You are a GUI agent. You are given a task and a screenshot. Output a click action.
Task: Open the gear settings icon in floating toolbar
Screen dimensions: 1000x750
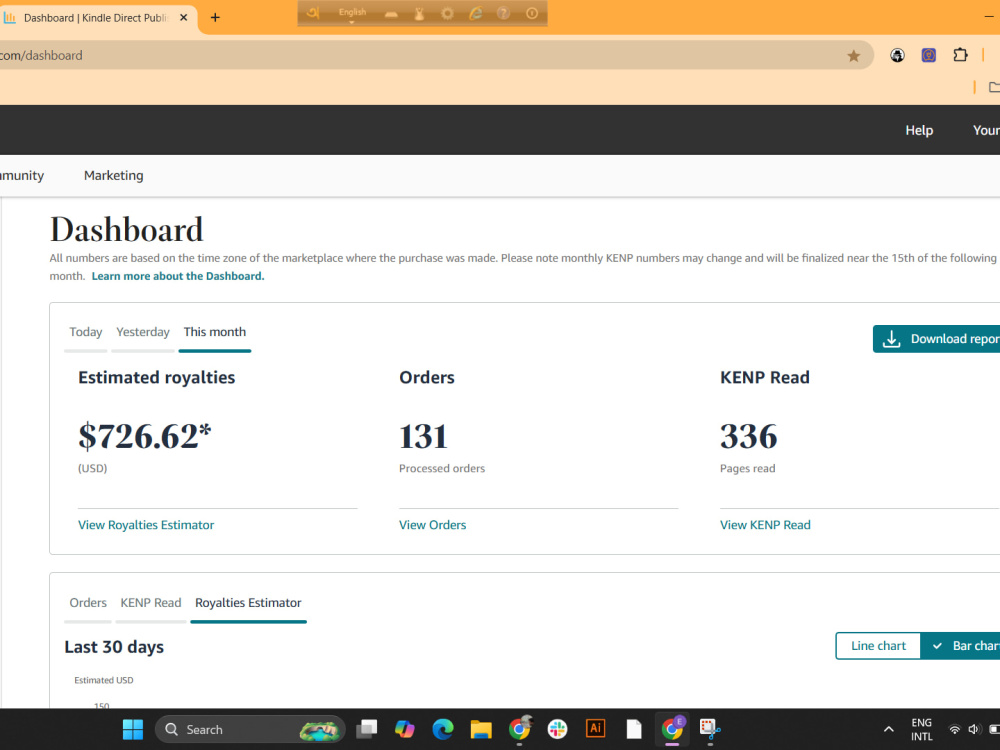point(447,13)
